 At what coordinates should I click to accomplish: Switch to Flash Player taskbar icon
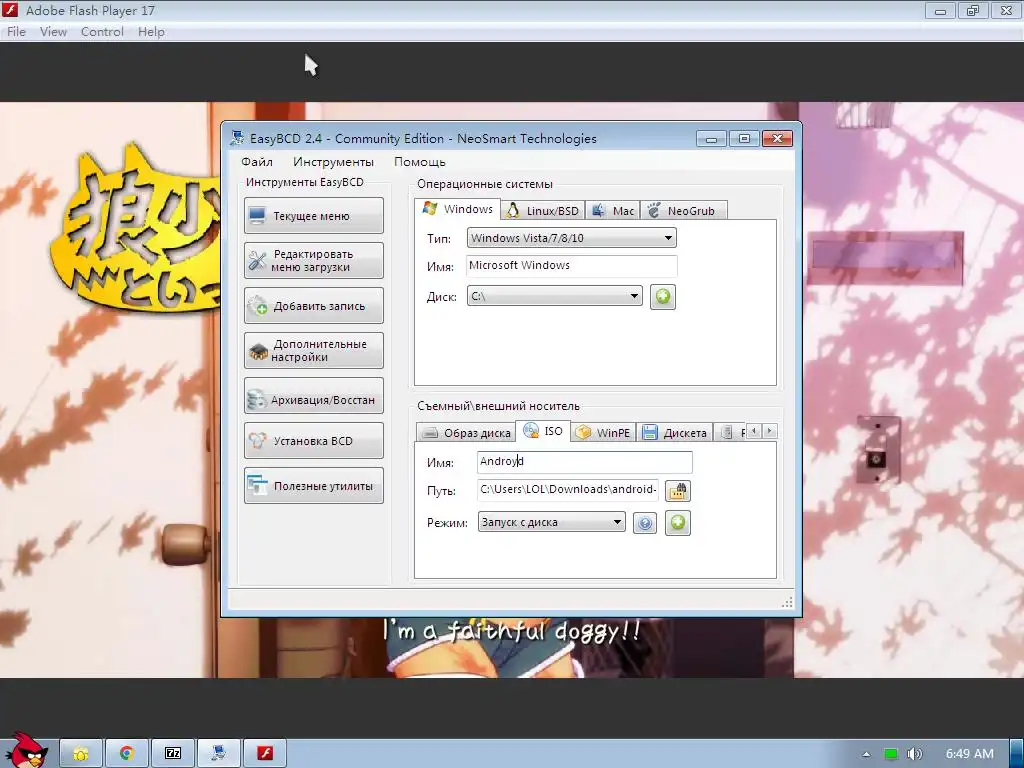pyautogui.click(x=264, y=754)
